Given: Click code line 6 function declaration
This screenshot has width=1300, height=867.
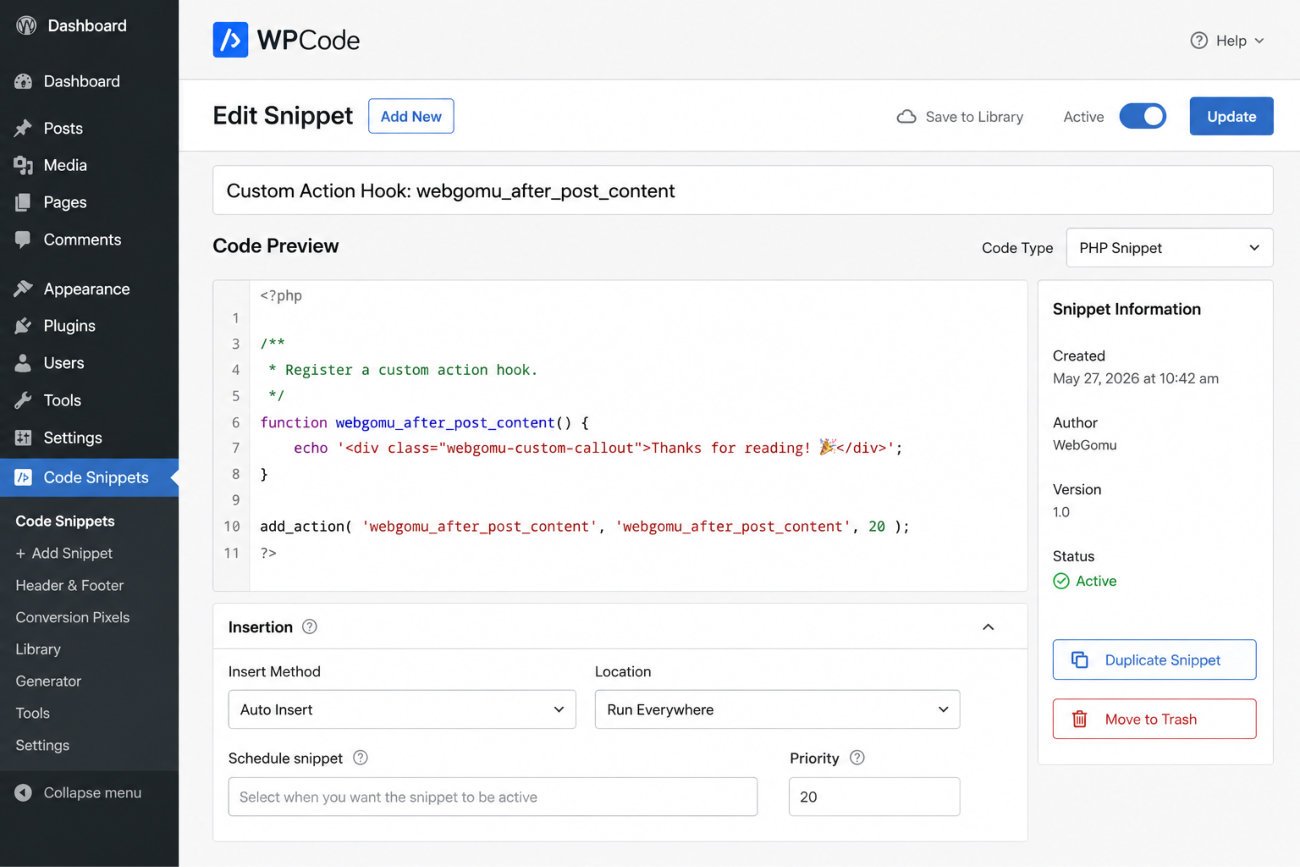Looking at the screenshot, I should point(424,422).
